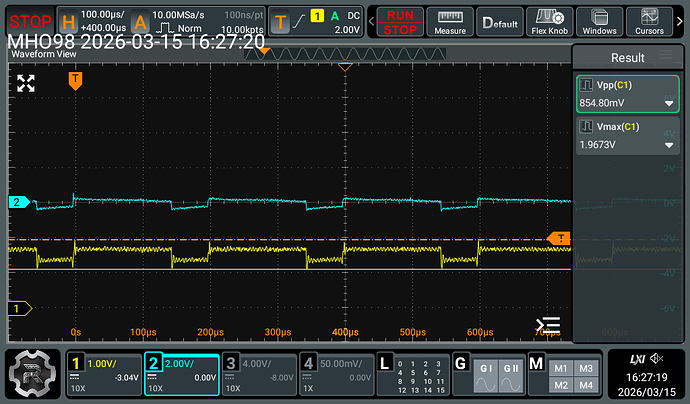Open the Windows menu
690x404 pixels.
602,21
